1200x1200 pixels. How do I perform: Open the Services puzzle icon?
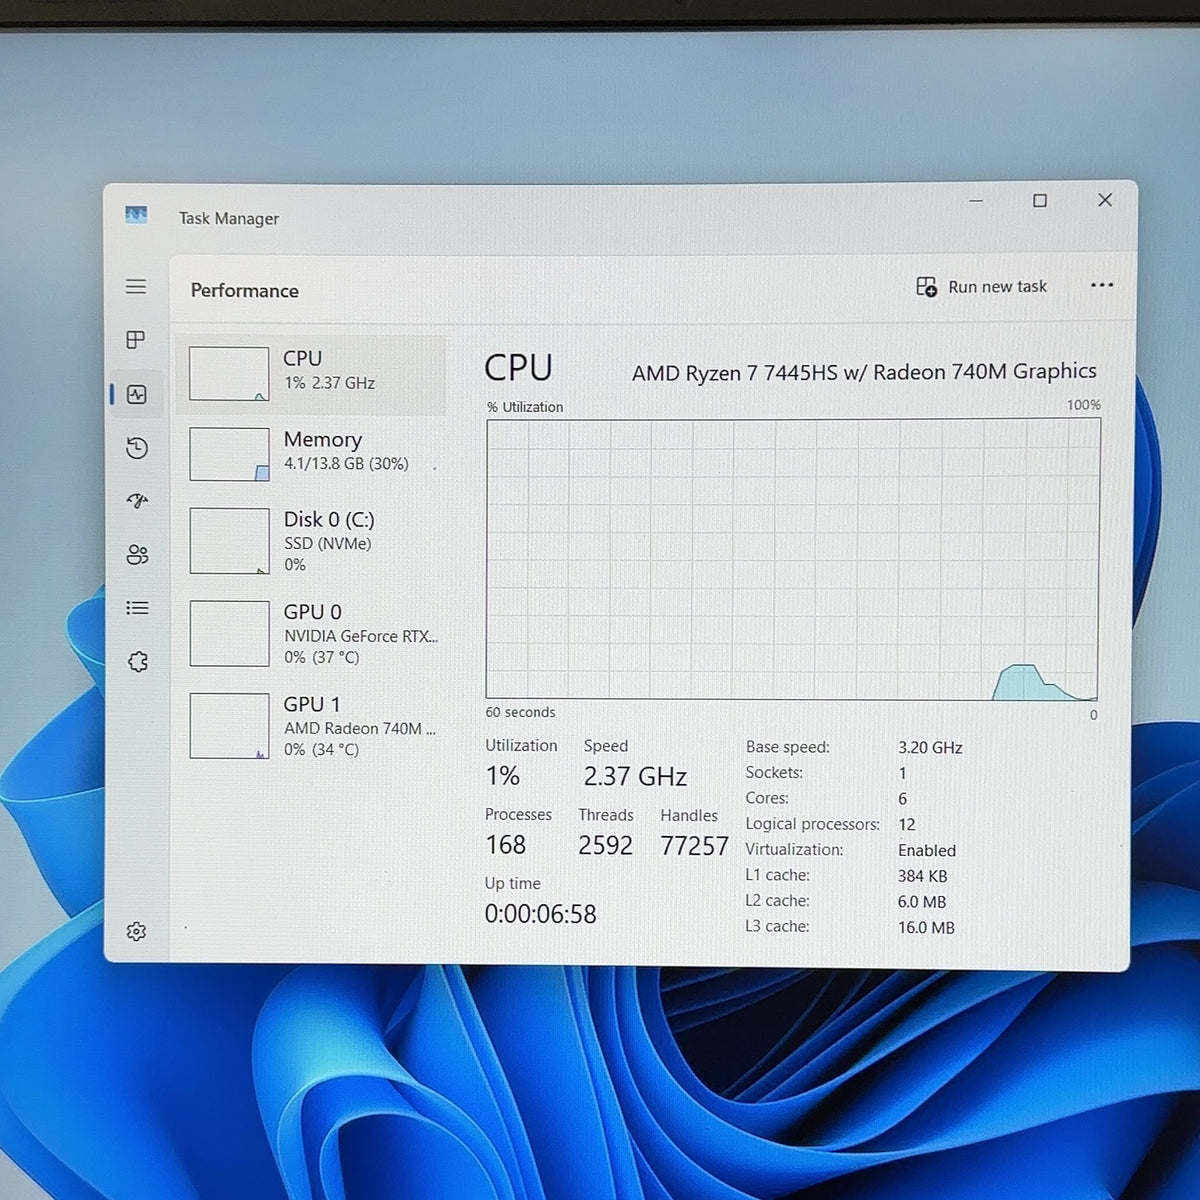click(137, 661)
